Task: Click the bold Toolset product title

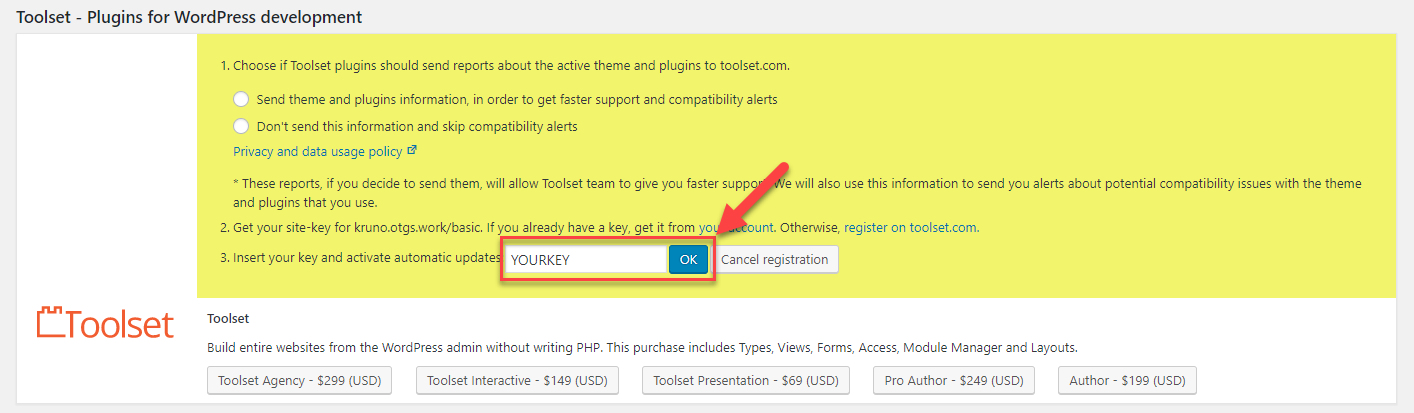Action: pyautogui.click(x=228, y=318)
